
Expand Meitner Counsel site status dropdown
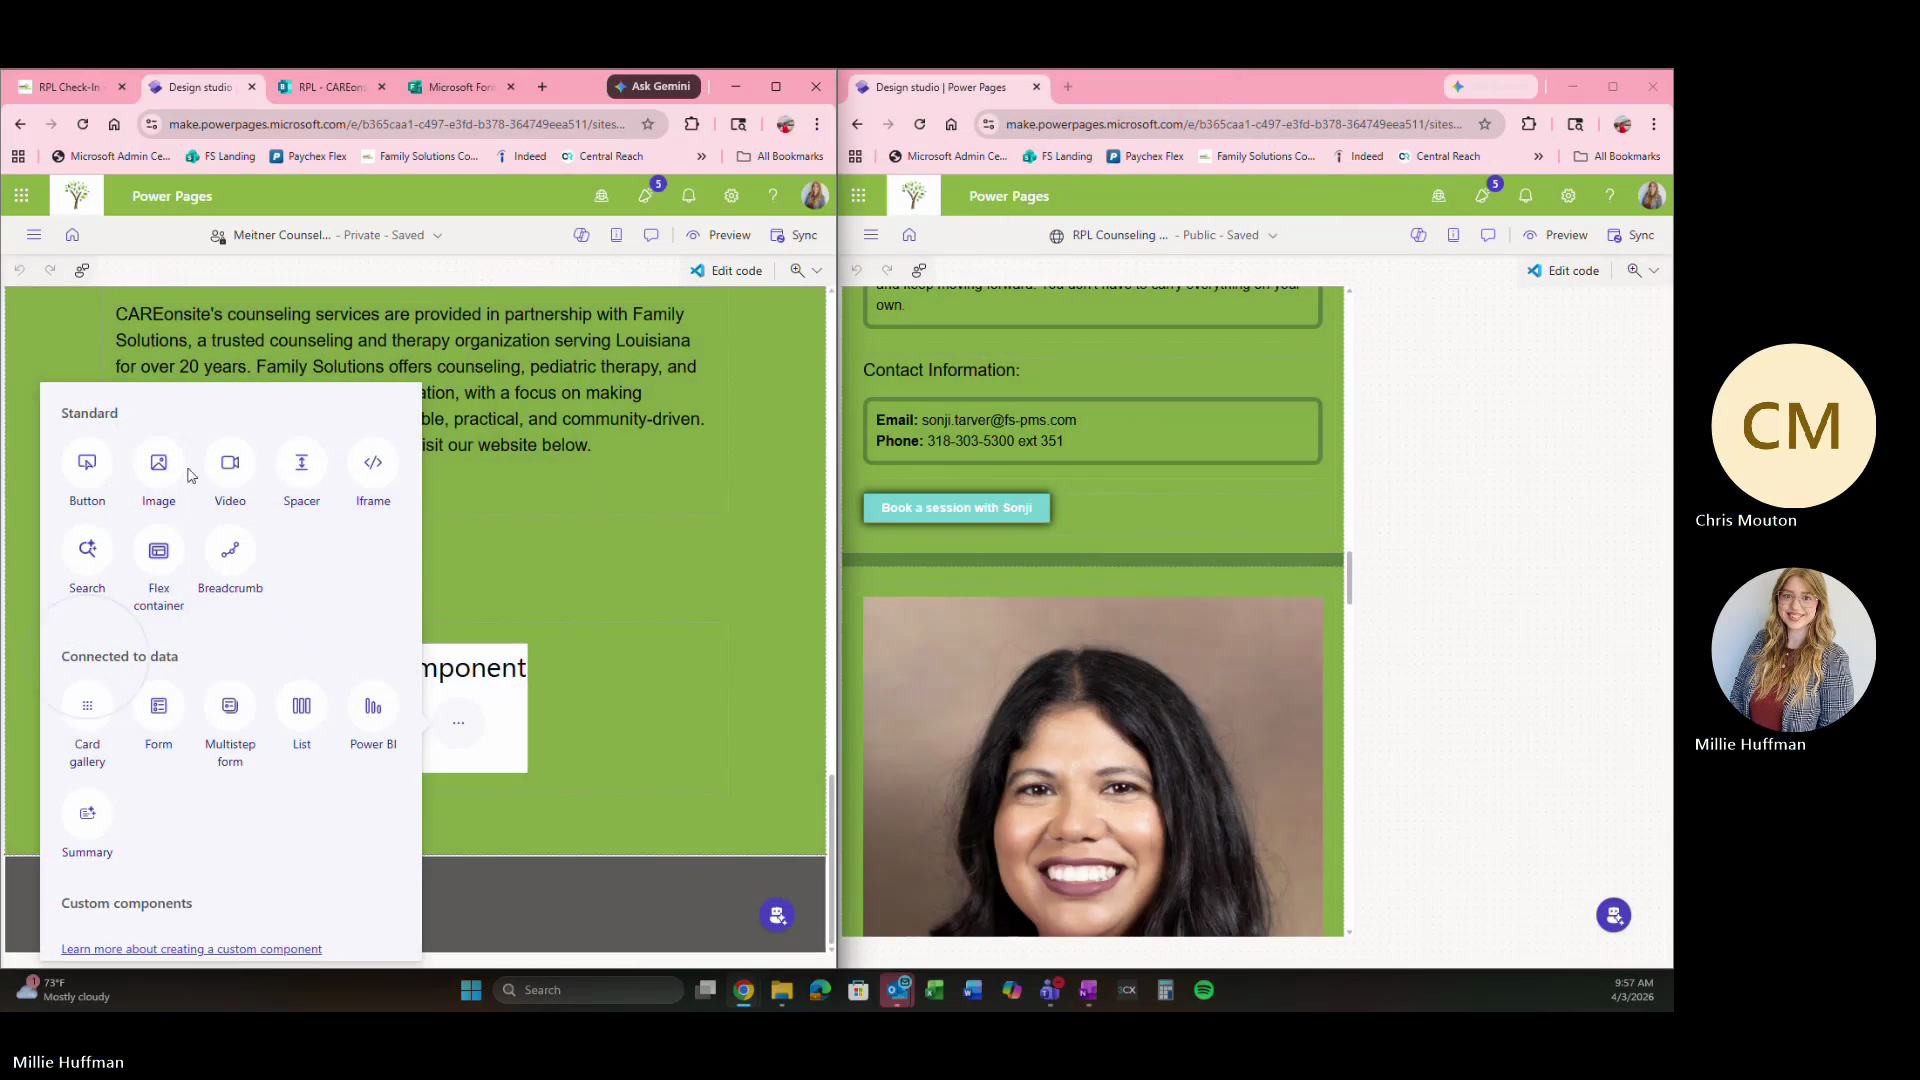437,236
